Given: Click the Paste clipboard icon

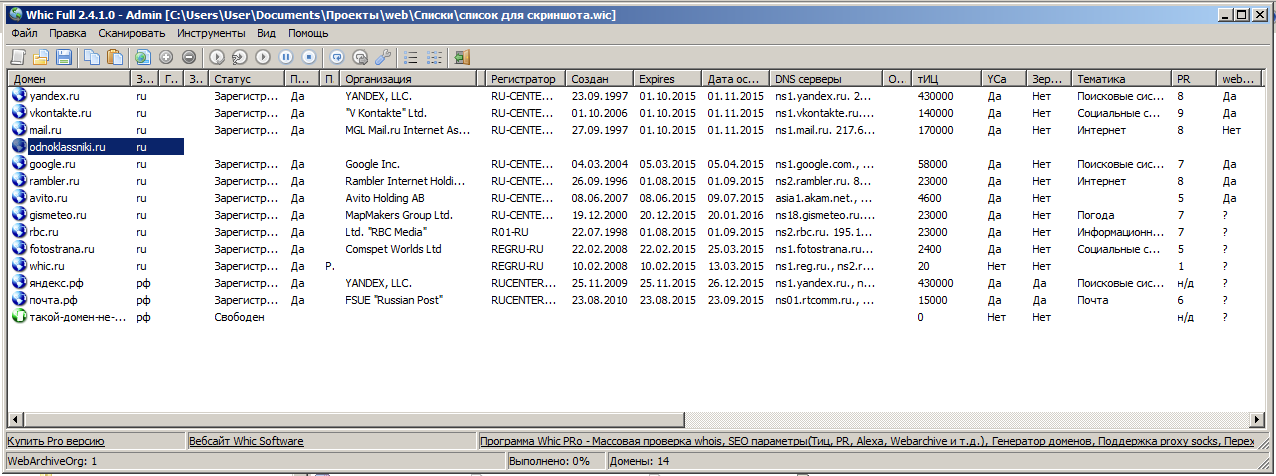Looking at the screenshot, I should coord(114,57).
